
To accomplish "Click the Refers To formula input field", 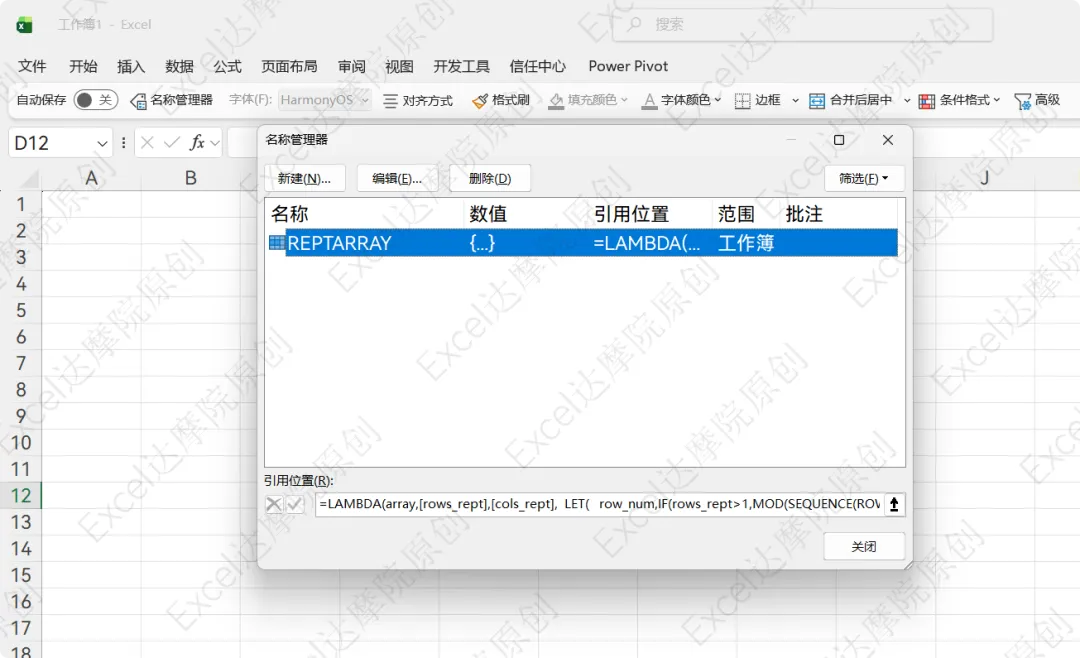I will coord(599,504).
